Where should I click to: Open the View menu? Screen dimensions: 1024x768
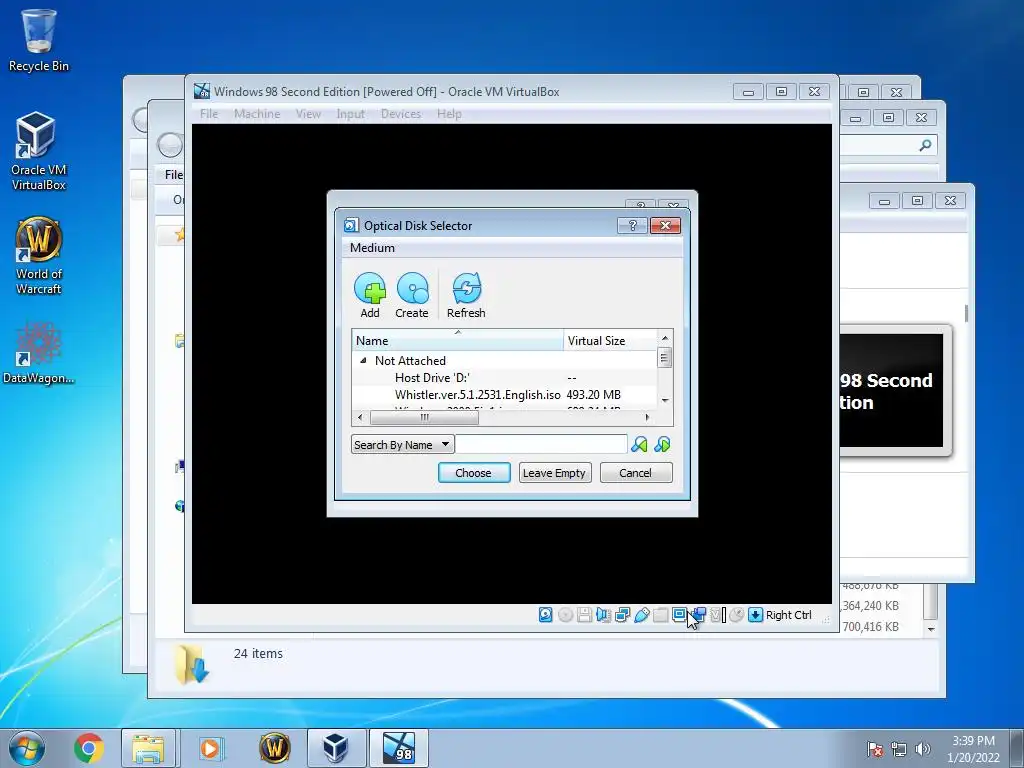coord(308,114)
